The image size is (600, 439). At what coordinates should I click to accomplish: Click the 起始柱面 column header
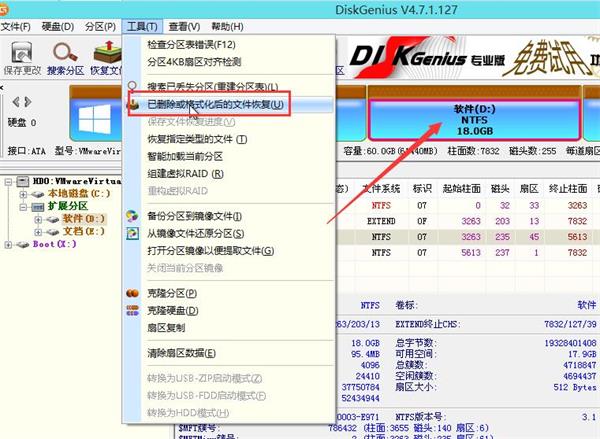point(461,188)
